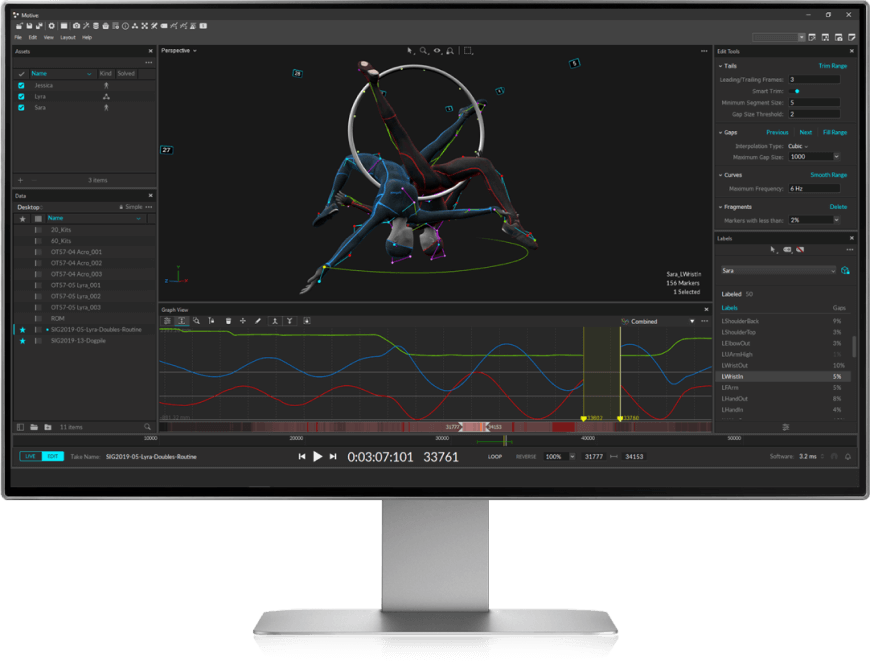Click the filter icon in Graph View toolbar
Viewport: 870px width, 663px height.
(x=289, y=319)
